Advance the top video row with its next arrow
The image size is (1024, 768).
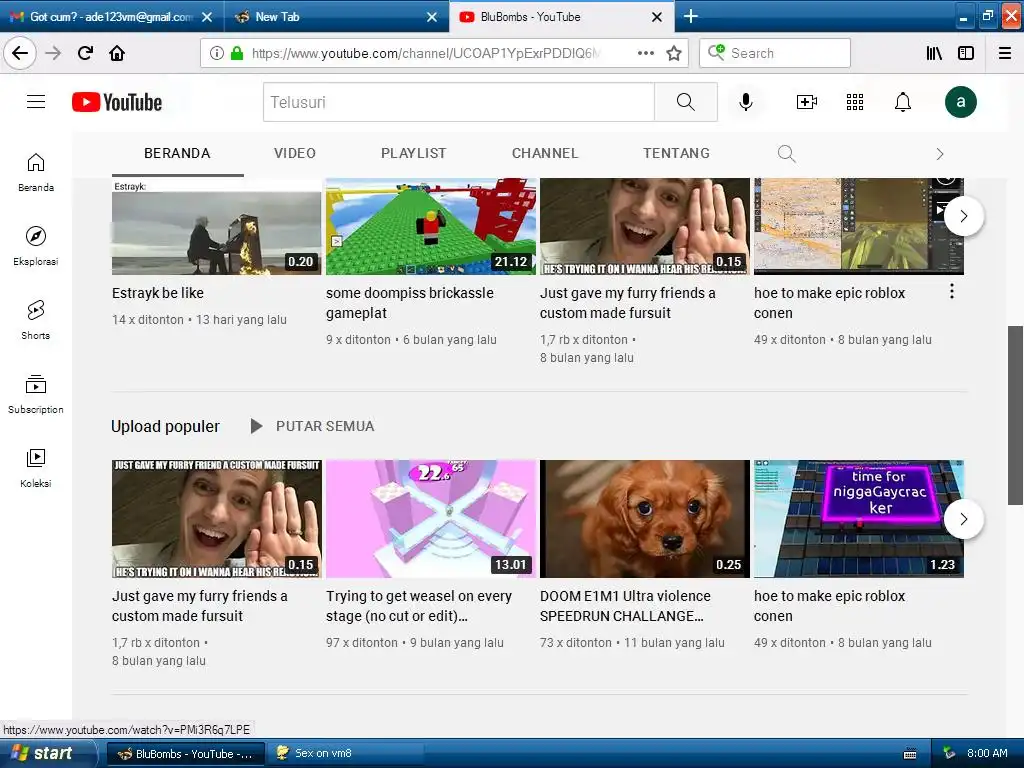coord(963,216)
